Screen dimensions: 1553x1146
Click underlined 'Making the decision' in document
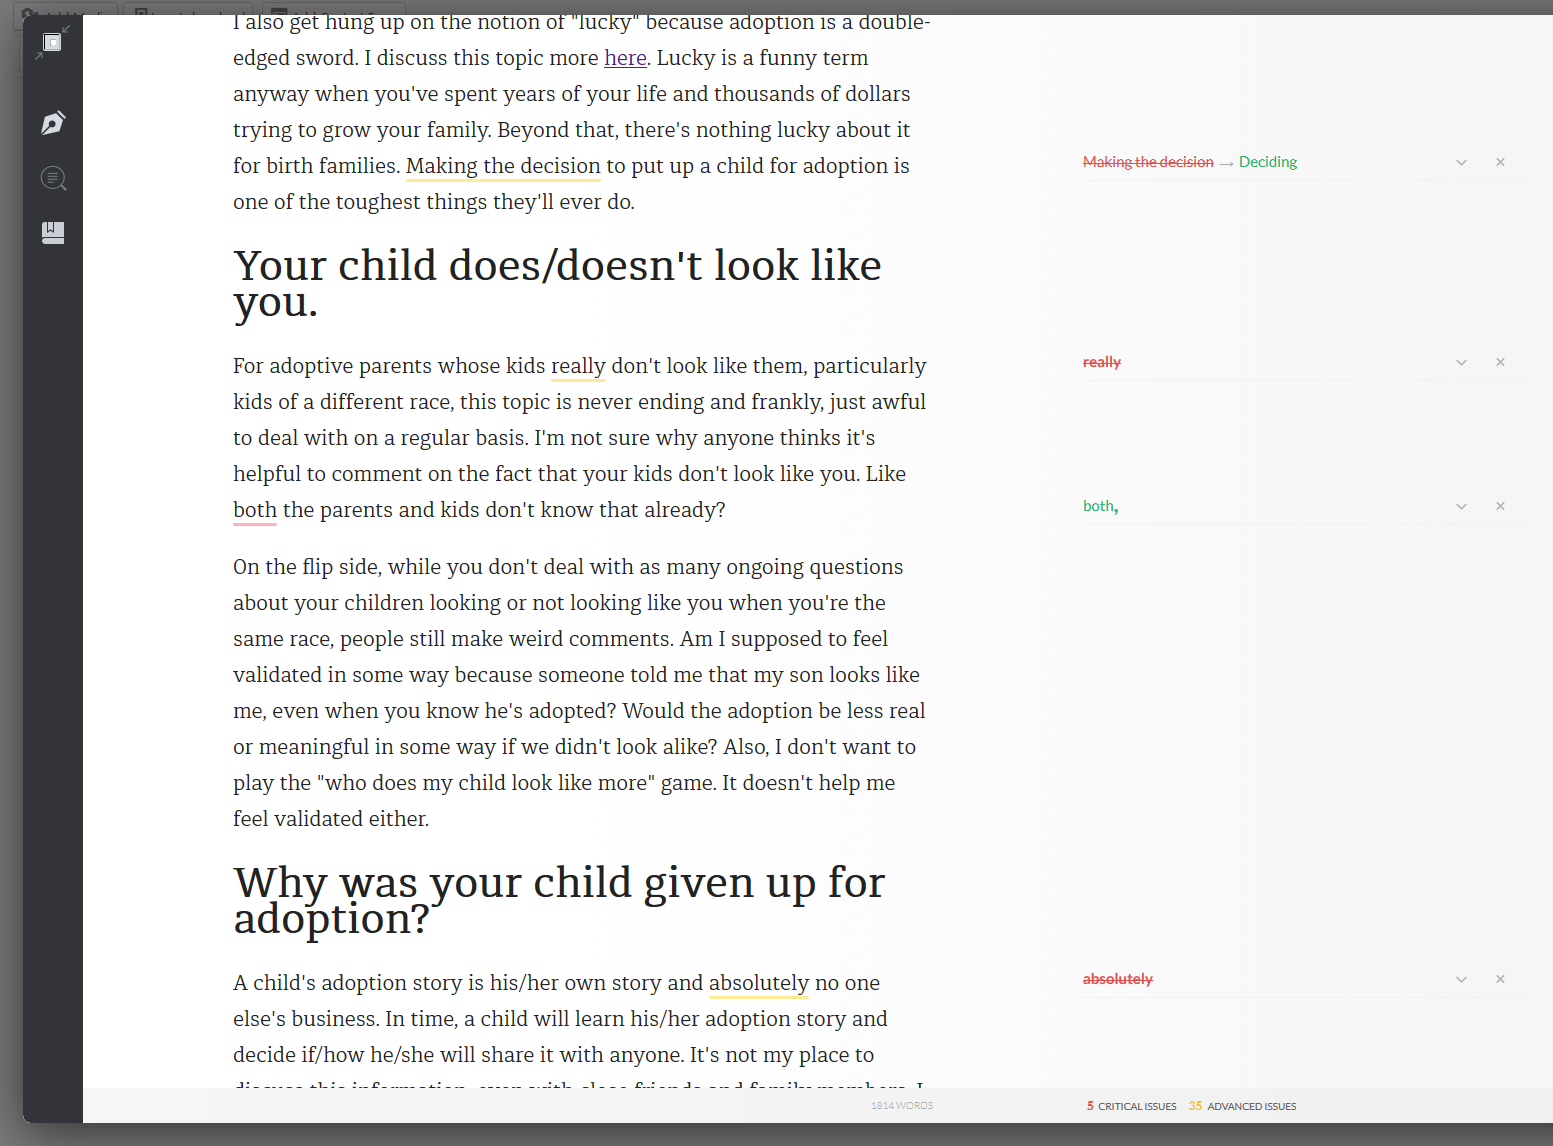pyautogui.click(x=503, y=166)
